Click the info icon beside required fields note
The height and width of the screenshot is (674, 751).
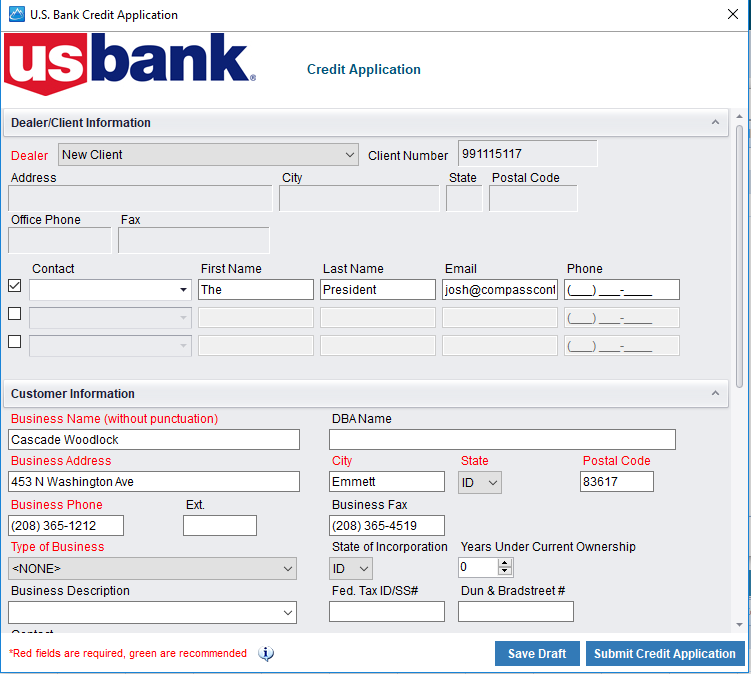click(266, 653)
